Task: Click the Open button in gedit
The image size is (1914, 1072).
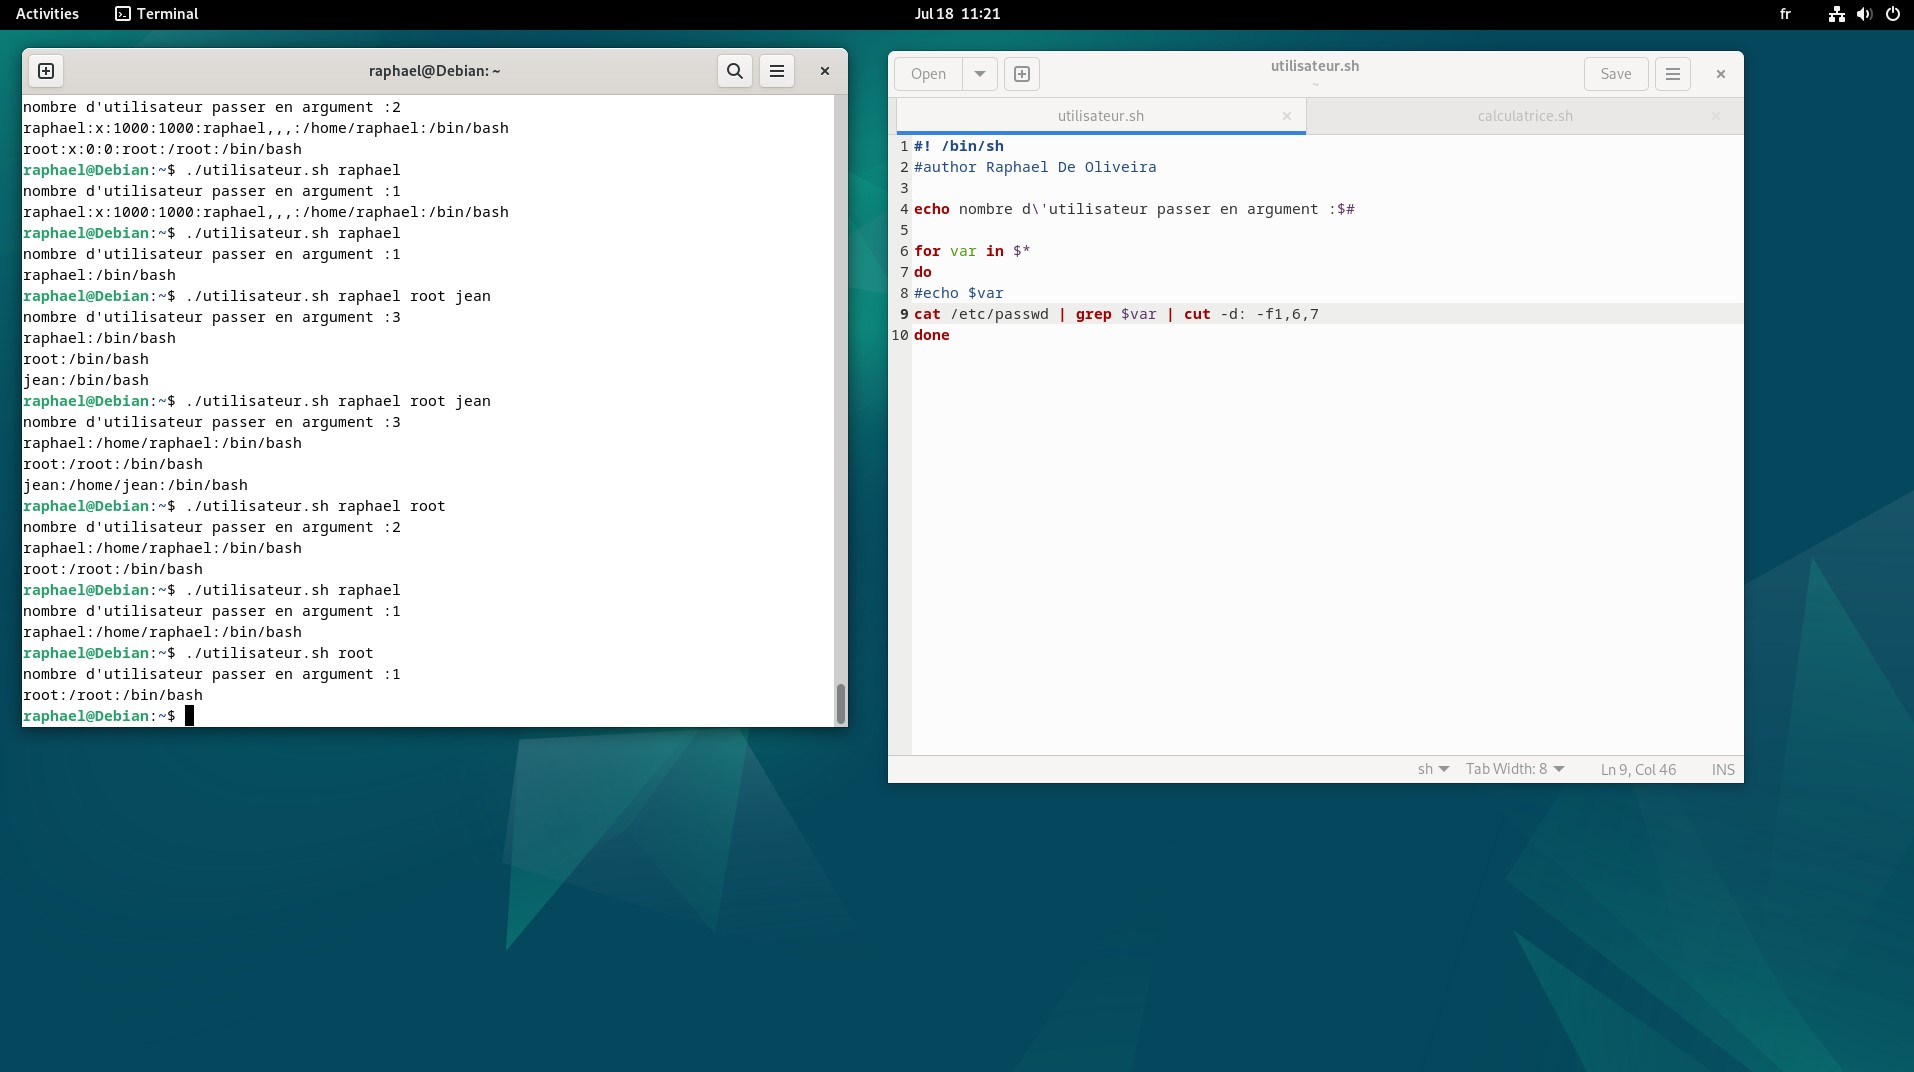Action: [x=928, y=74]
